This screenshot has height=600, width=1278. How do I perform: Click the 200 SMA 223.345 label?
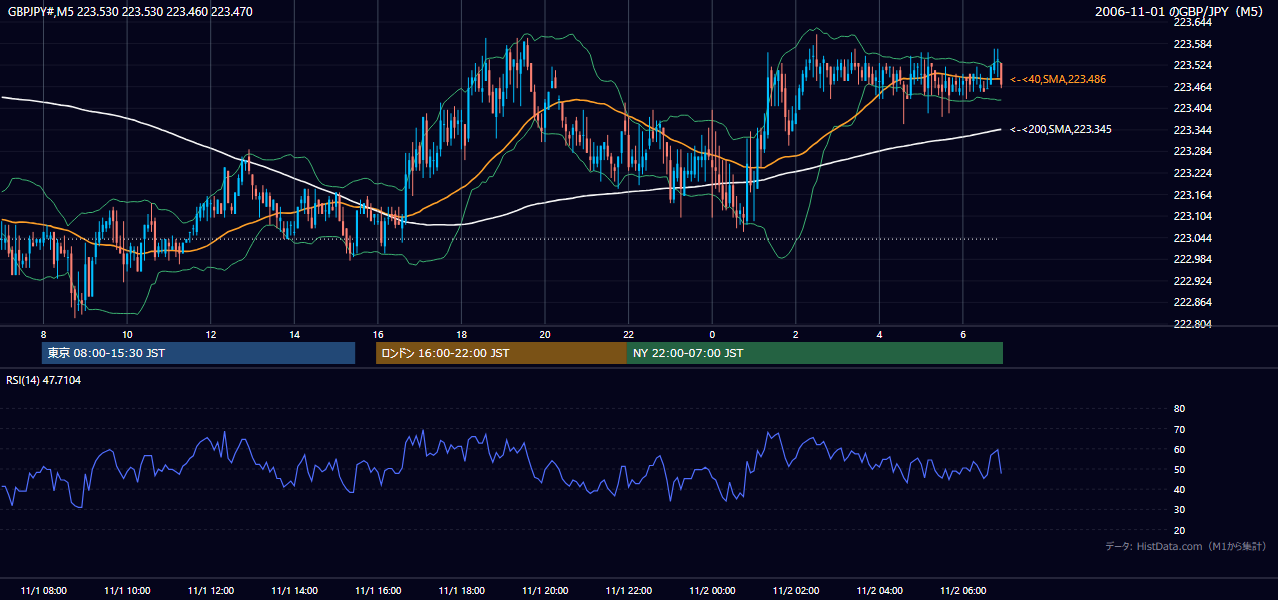point(1061,130)
